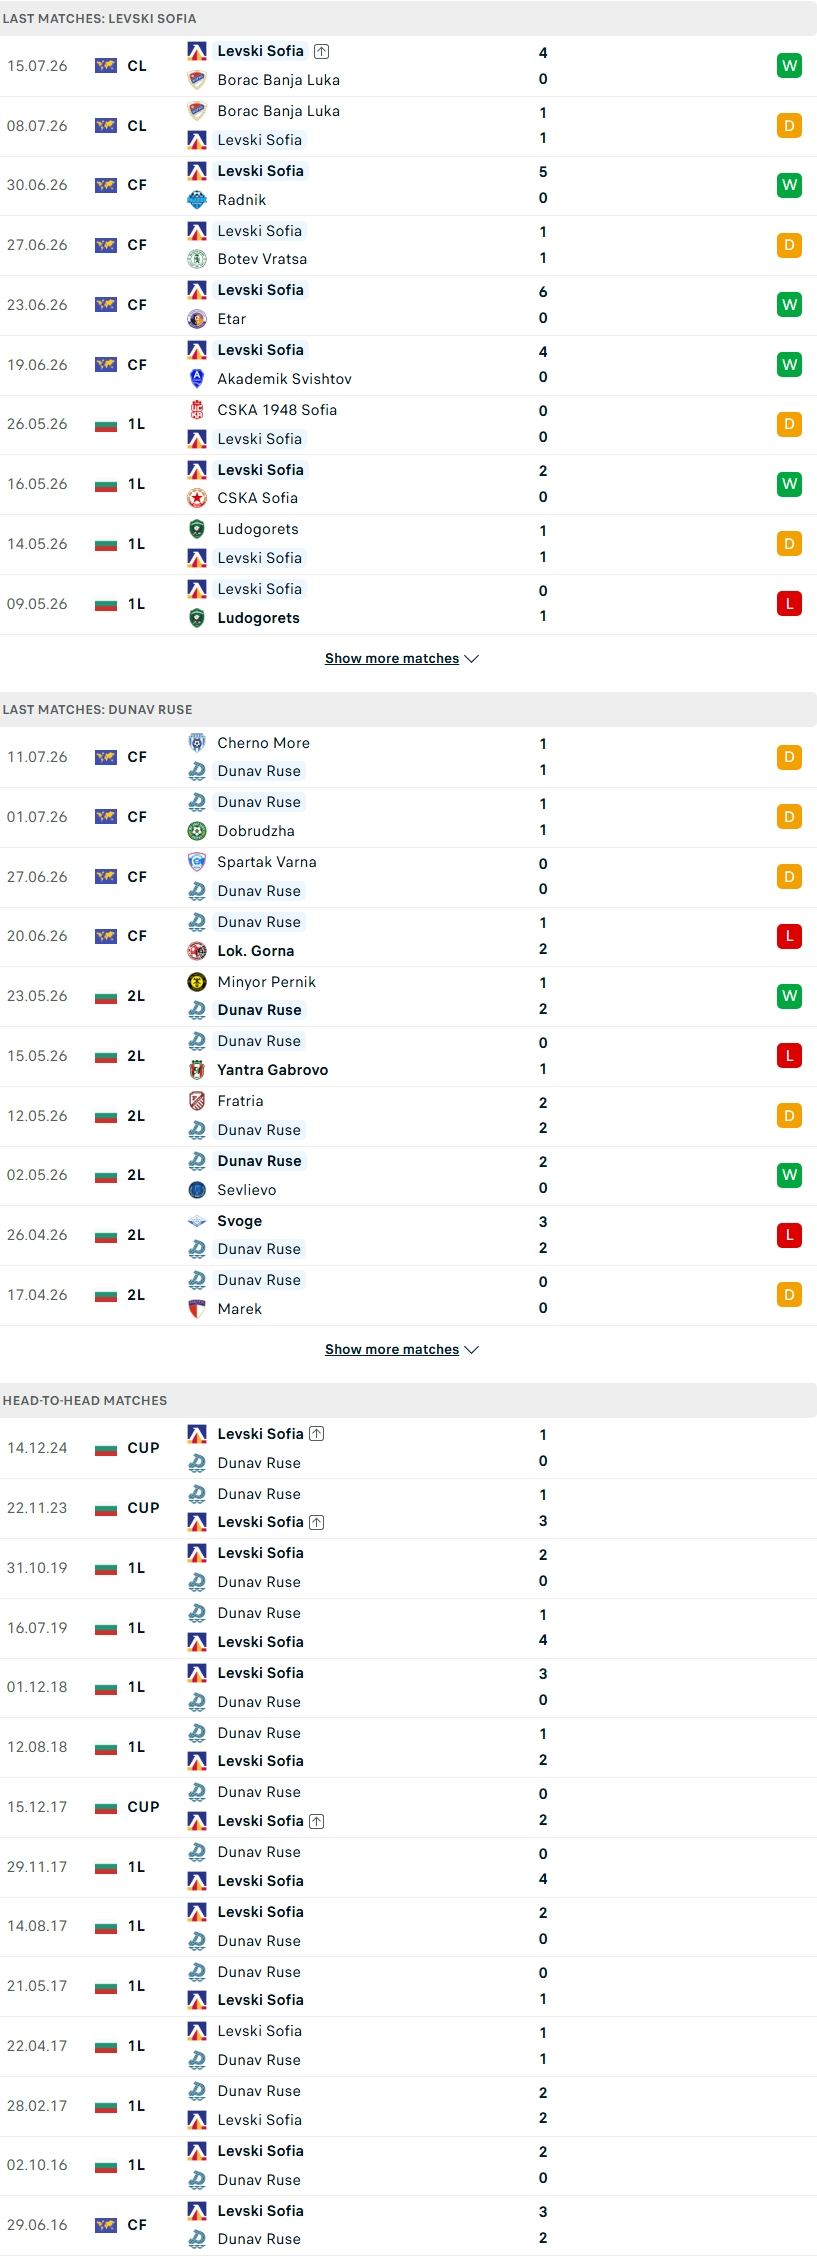Click the orange D badge for Cherno More match
The image size is (817, 2260).
789,757
